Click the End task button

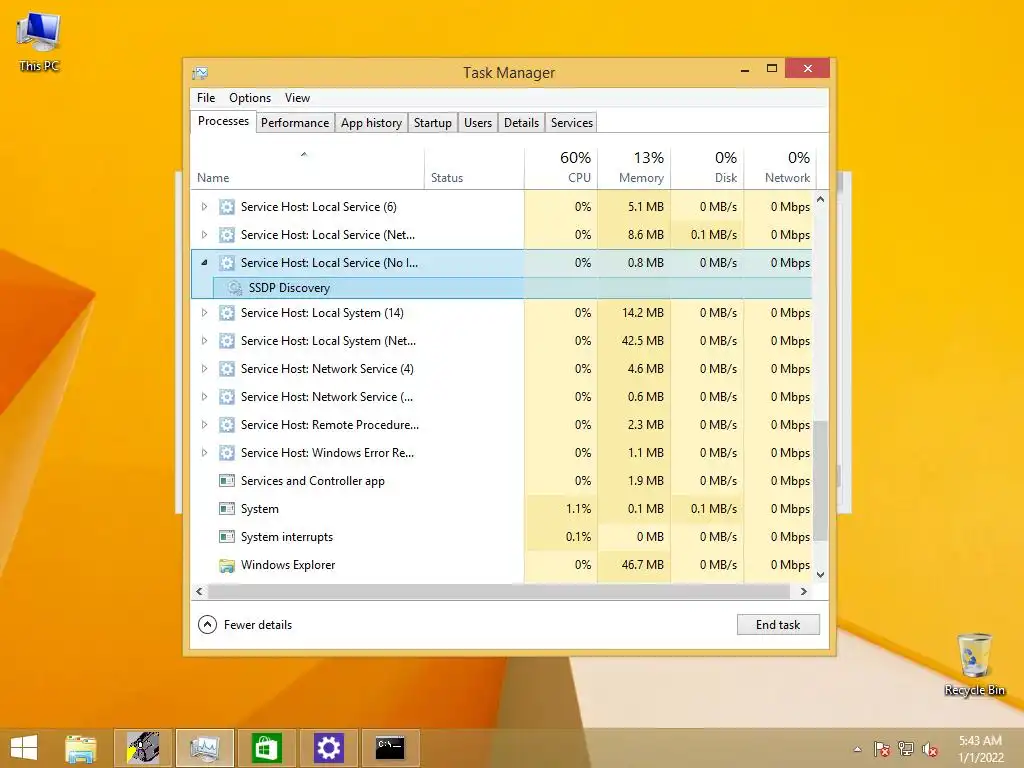click(x=778, y=625)
